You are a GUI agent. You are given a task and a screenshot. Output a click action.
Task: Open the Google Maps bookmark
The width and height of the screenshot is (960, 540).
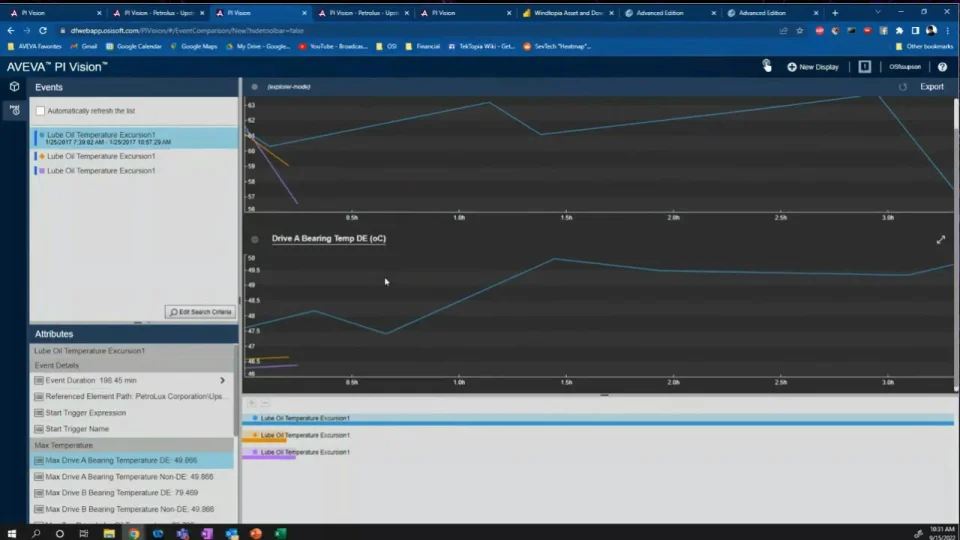pos(193,46)
